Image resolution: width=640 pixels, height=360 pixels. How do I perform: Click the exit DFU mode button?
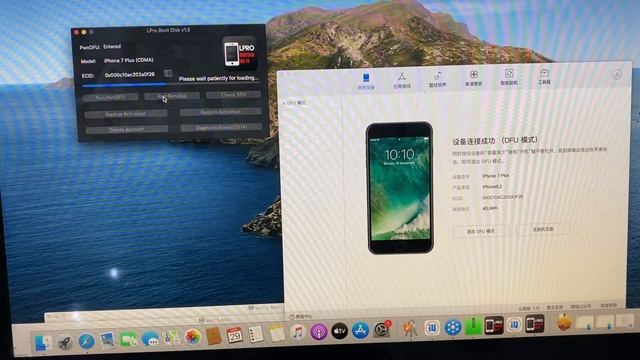tap(480, 231)
